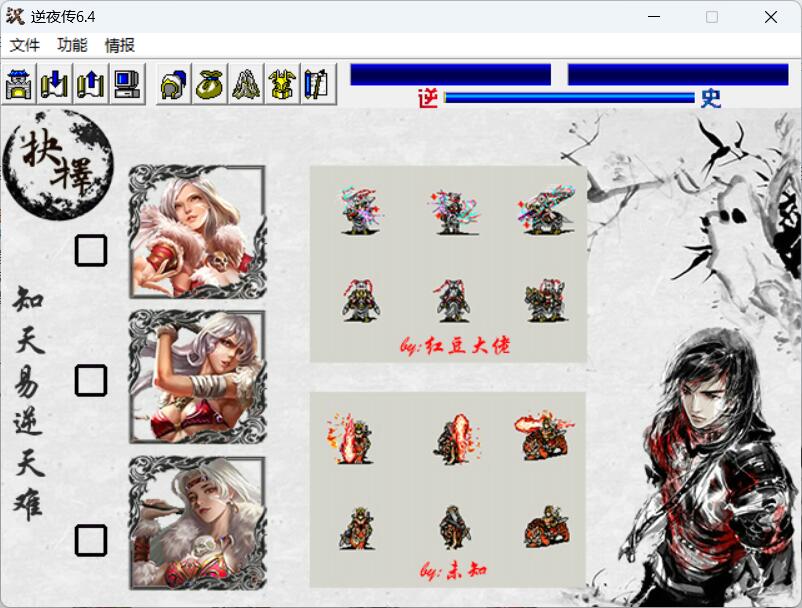The width and height of the screenshot is (802, 608).
Task: Click the computer monitor toolbar icon
Action: point(127,84)
